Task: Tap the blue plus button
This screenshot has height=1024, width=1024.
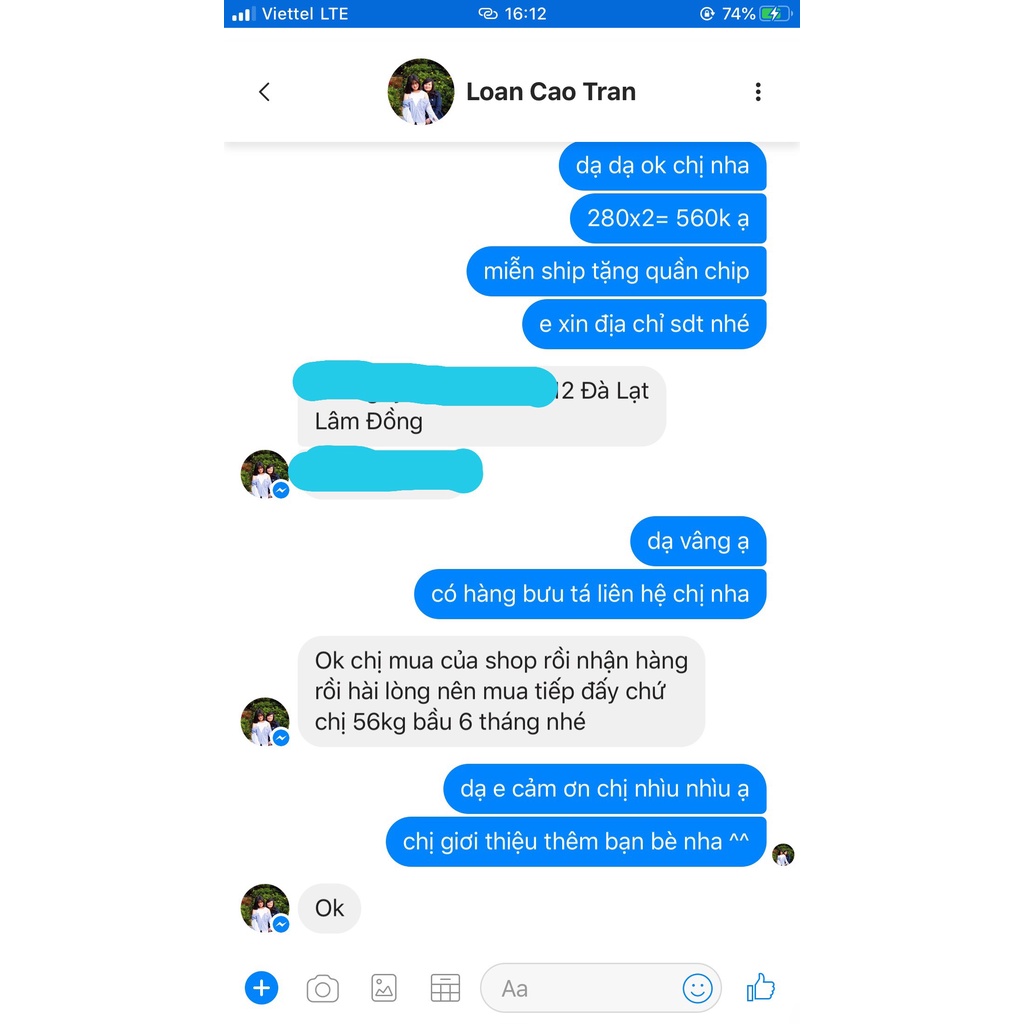Action: pos(261,987)
